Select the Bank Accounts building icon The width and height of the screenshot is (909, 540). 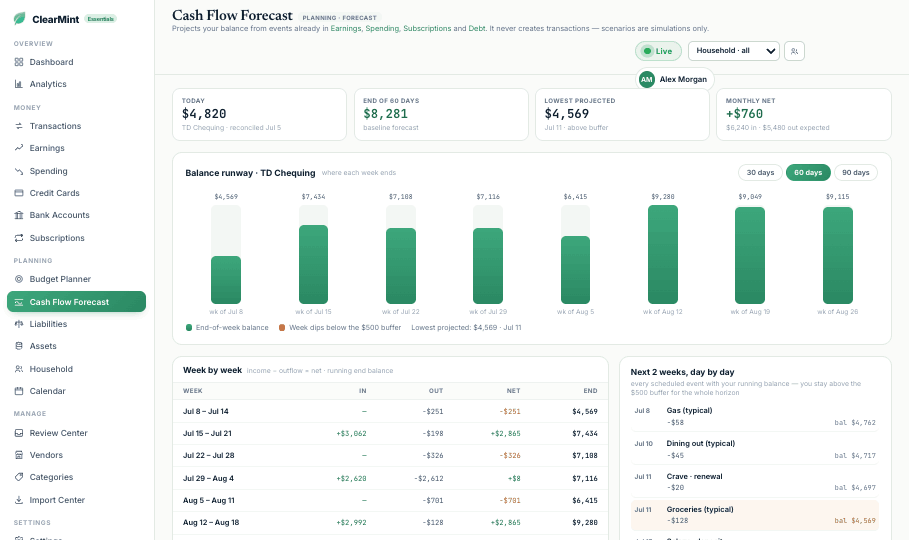[19, 215]
